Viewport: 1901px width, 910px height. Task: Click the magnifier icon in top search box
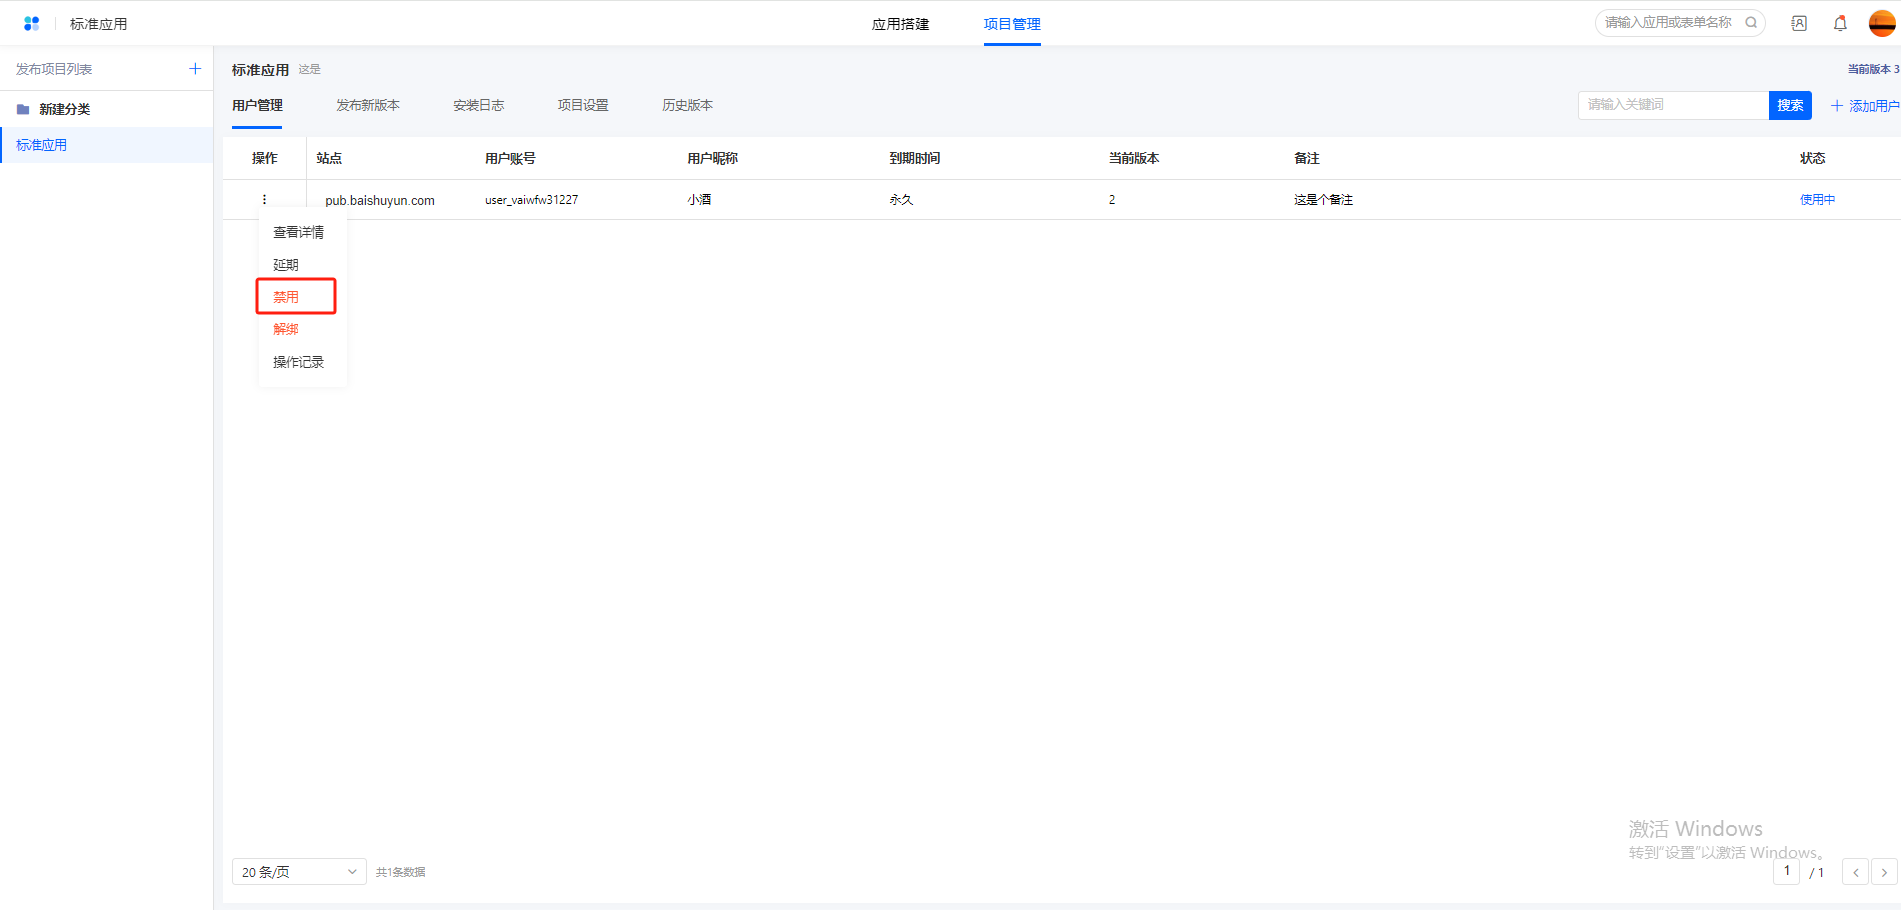[x=1751, y=22]
